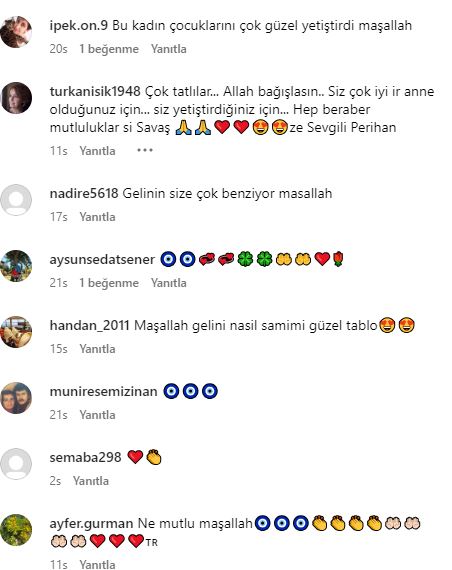Reply to ipek.on.9 comment via Yanıtla
The height and width of the screenshot is (570, 452).
169,49
